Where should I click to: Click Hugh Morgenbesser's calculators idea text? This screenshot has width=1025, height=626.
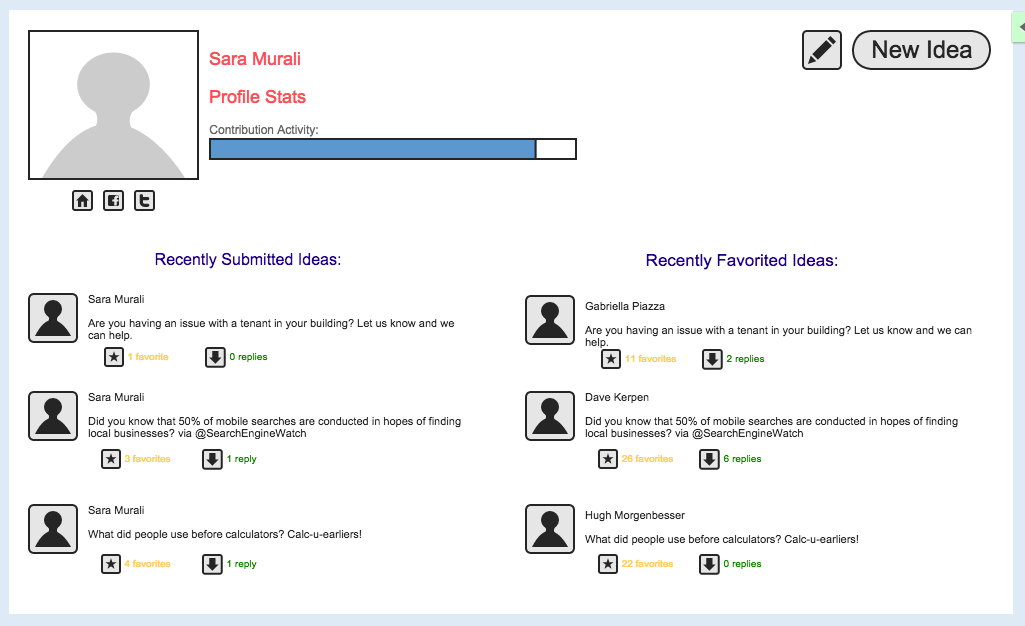(722, 539)
